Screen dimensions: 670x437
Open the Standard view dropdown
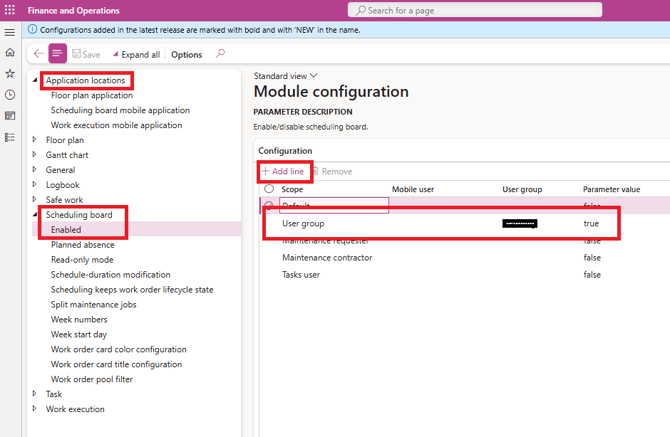click(x=285, y=76)
